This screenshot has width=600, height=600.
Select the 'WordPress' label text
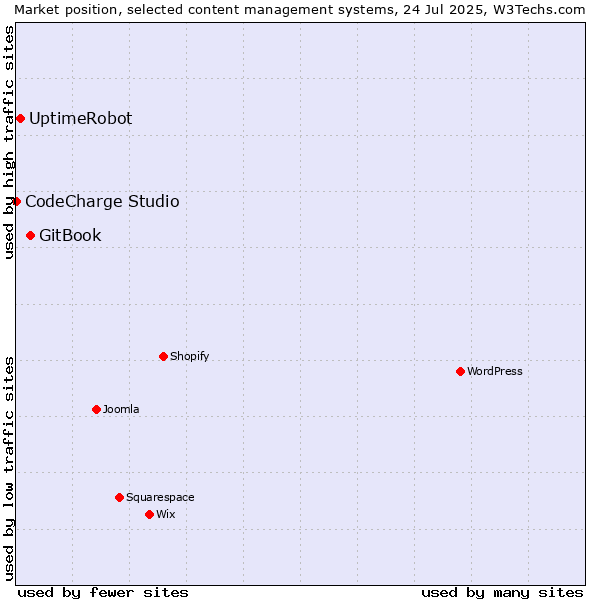pyautogui.click(x=495, y=371)
